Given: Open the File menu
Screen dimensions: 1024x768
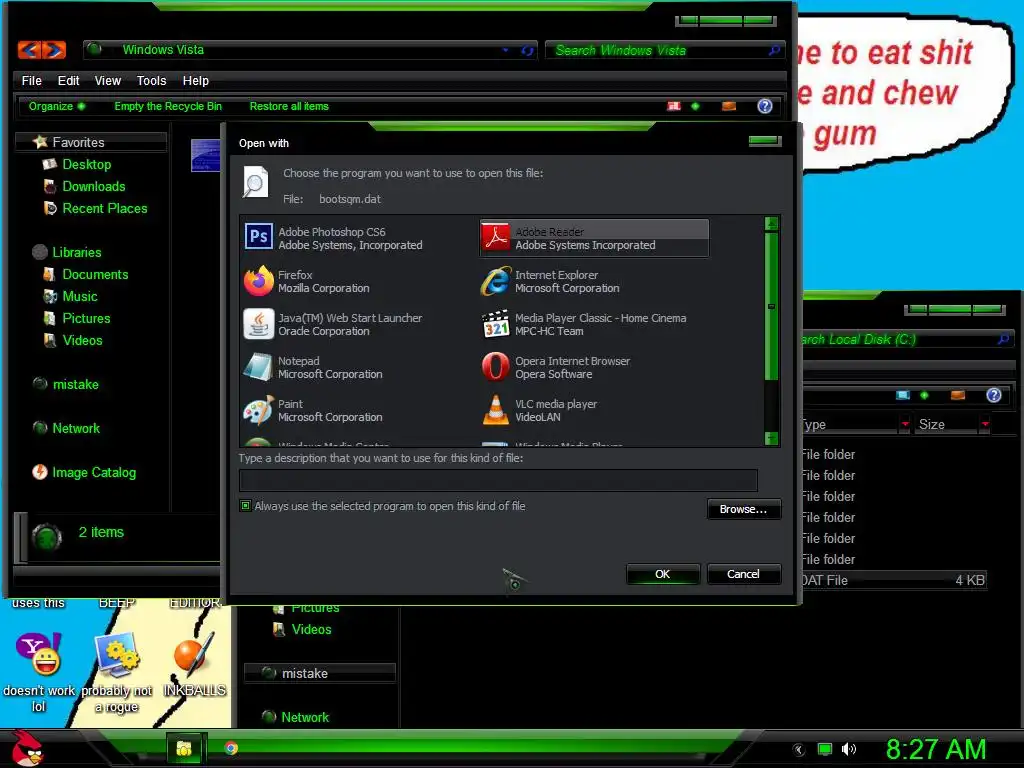Looking at the screenshot, I should [31, 80].
